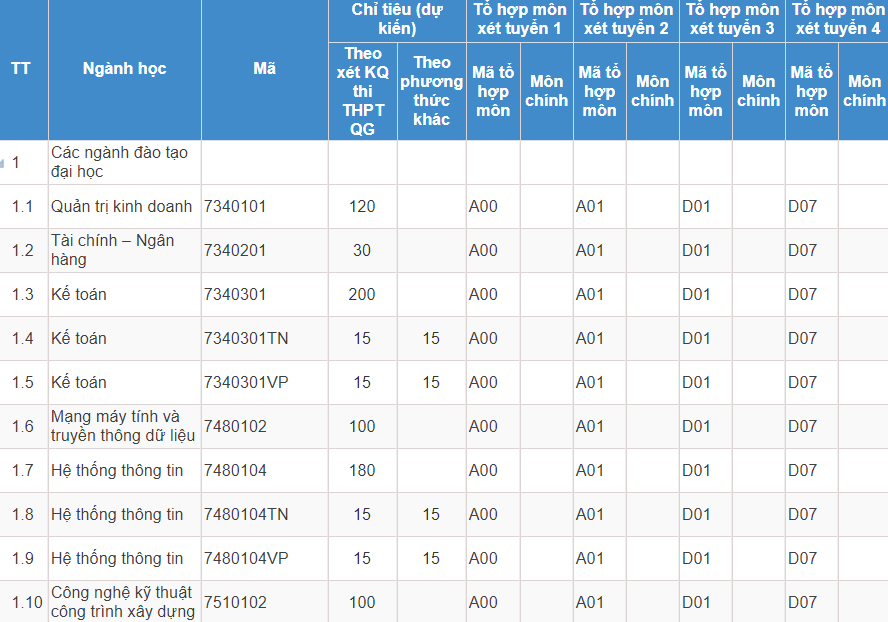Viewport: 888px width, 622px height.
Task: Click the "Theo xét KQ thi THPT QG" header
Action: (x=362, y=91)
